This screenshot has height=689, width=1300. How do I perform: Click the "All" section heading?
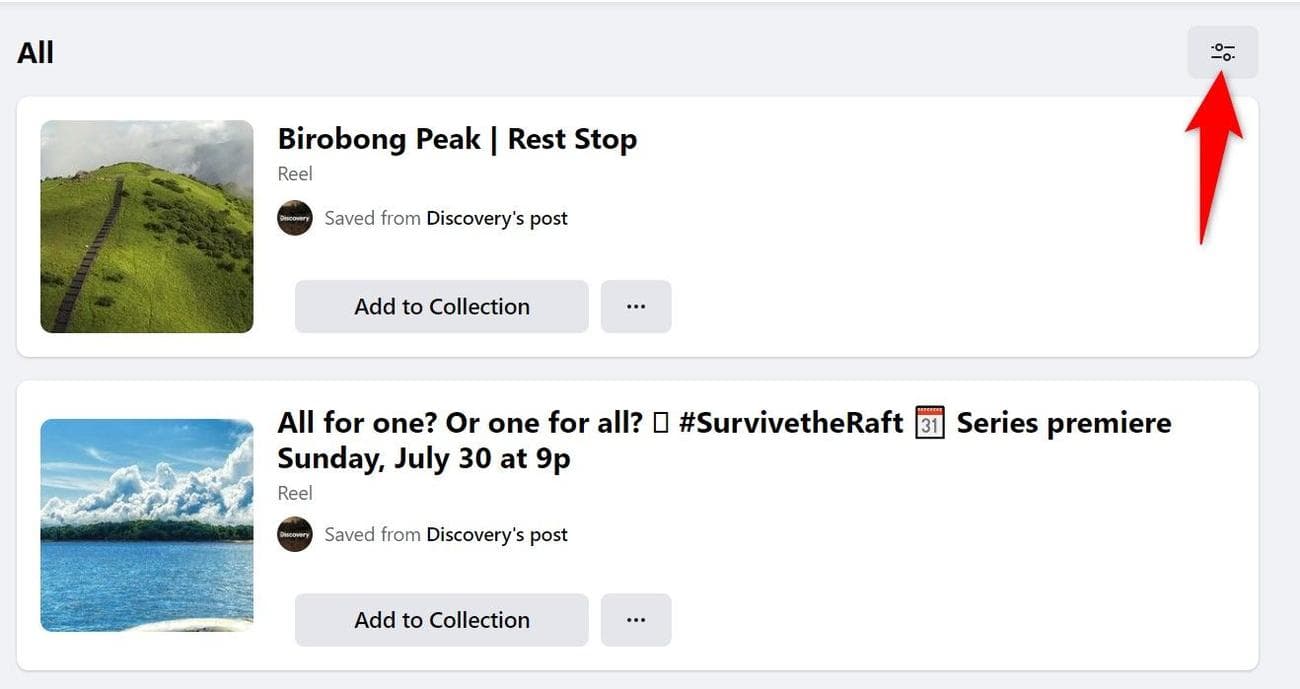[35, 52]
